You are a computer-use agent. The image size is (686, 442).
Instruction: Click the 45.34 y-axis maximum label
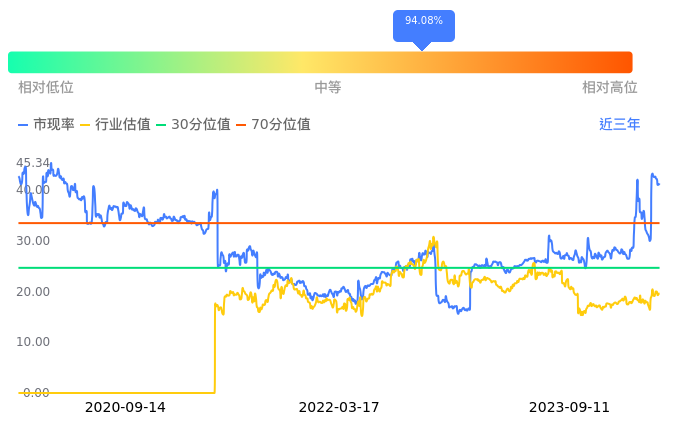33,163
